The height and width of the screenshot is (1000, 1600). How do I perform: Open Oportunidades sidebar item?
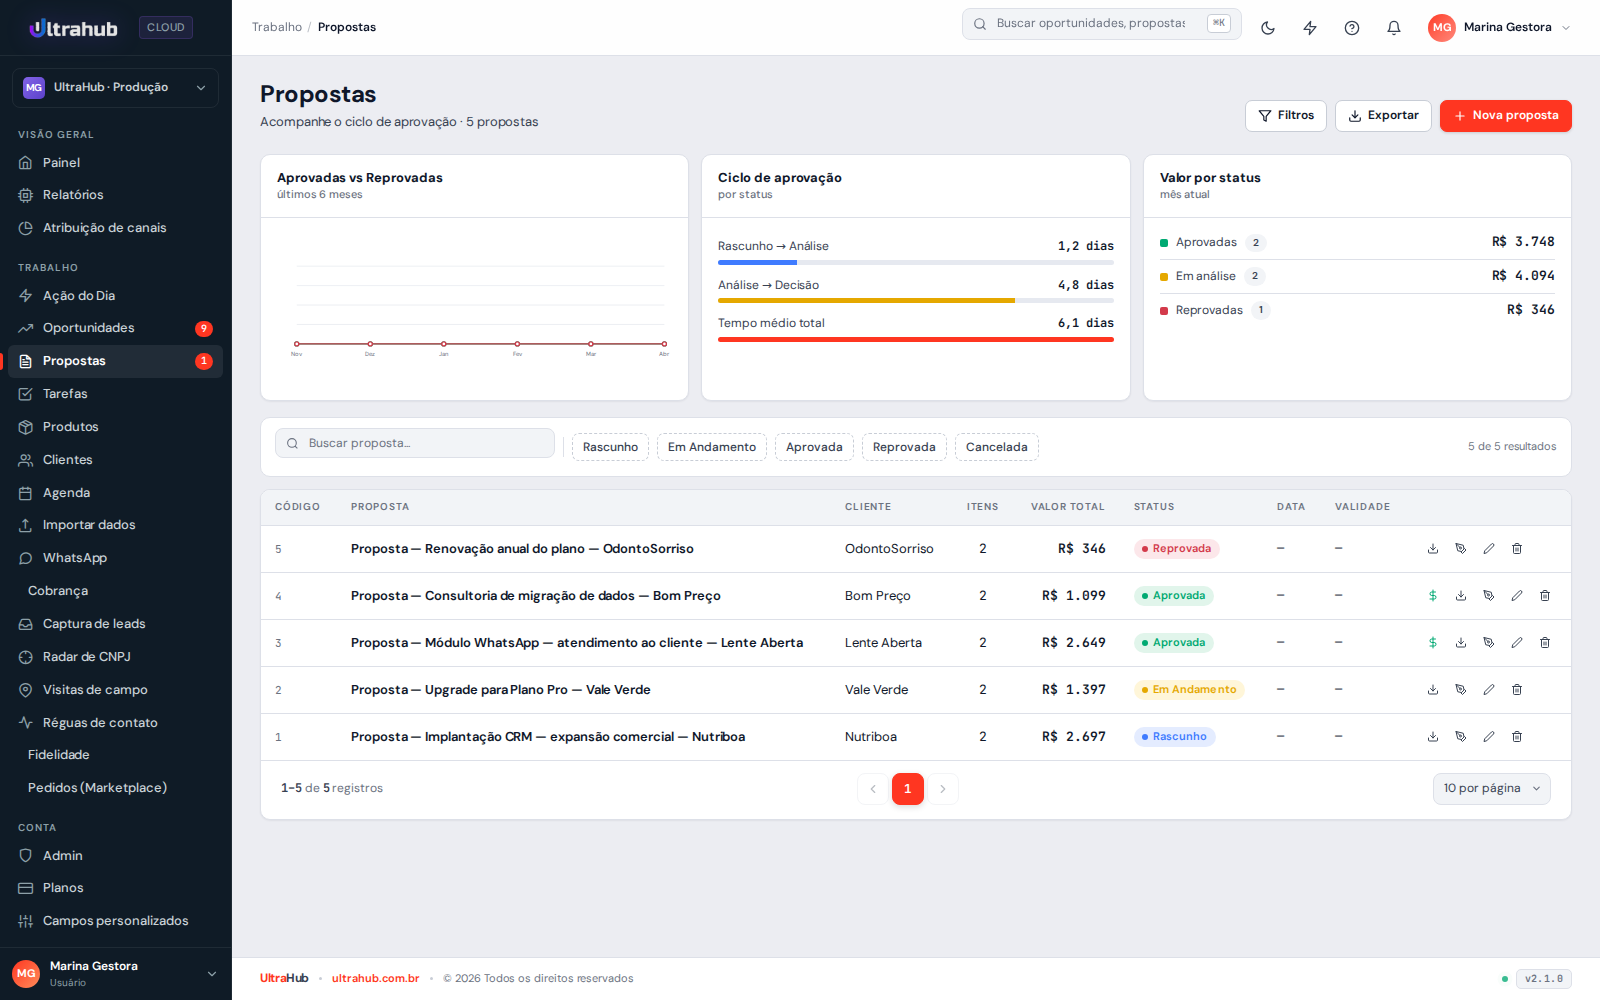coord(115,328)
